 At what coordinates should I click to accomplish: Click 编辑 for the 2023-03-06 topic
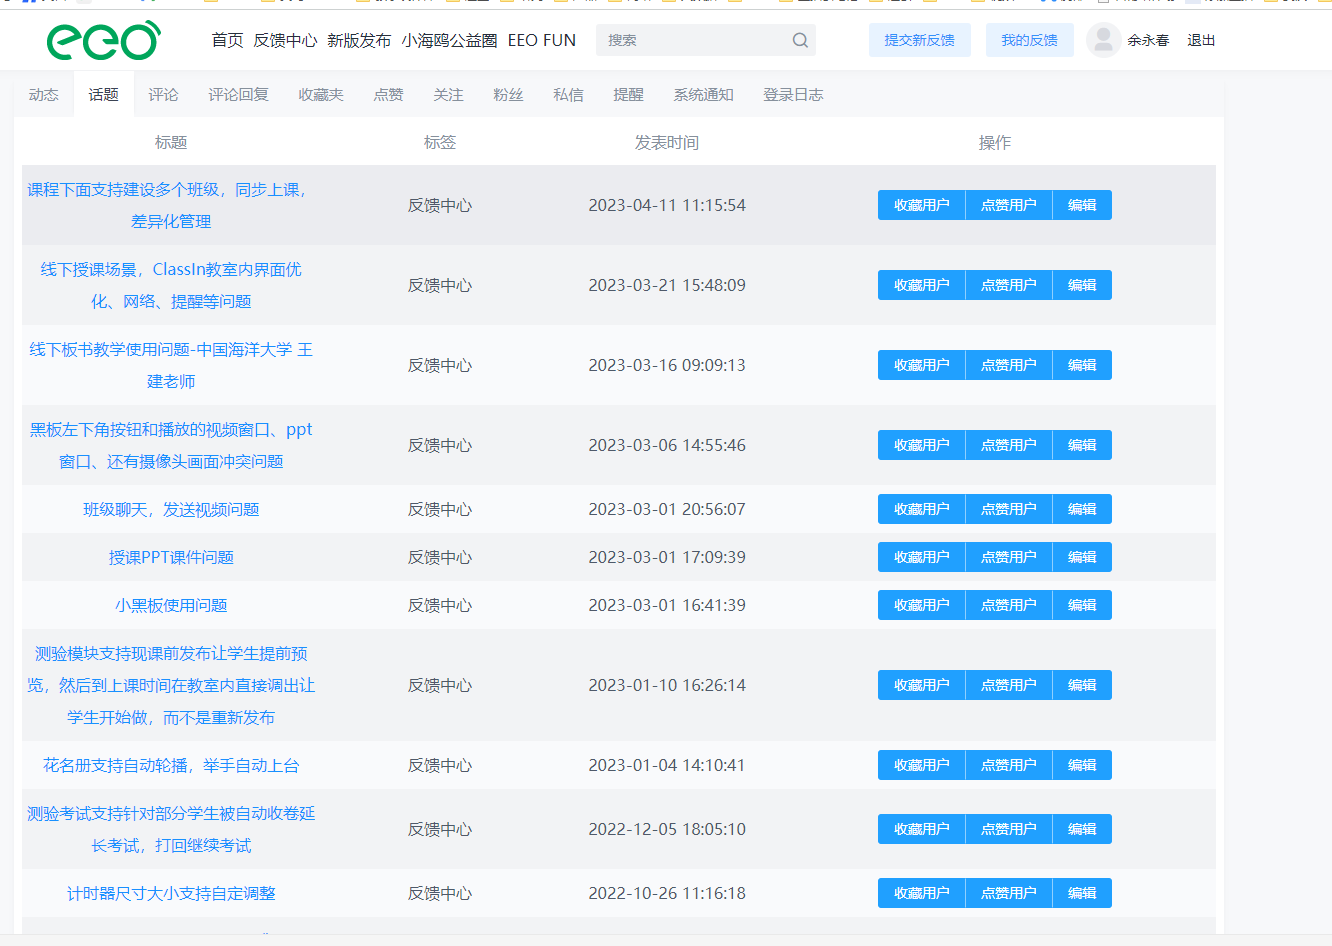pyautogui.click(x=1082, y=445)
